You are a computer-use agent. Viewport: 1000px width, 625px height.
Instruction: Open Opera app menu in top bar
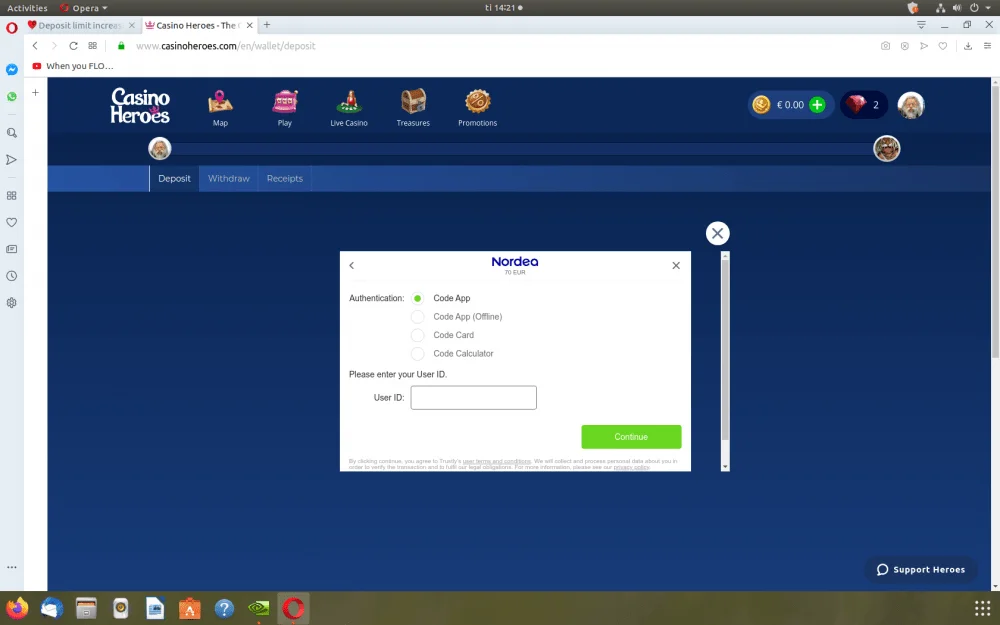(x=84, y=8)
